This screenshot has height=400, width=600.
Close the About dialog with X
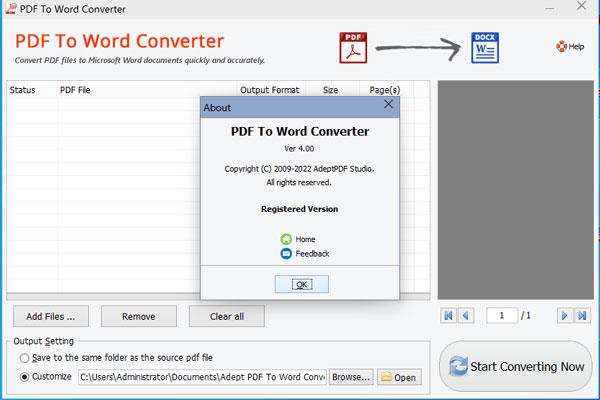(388, 104)
